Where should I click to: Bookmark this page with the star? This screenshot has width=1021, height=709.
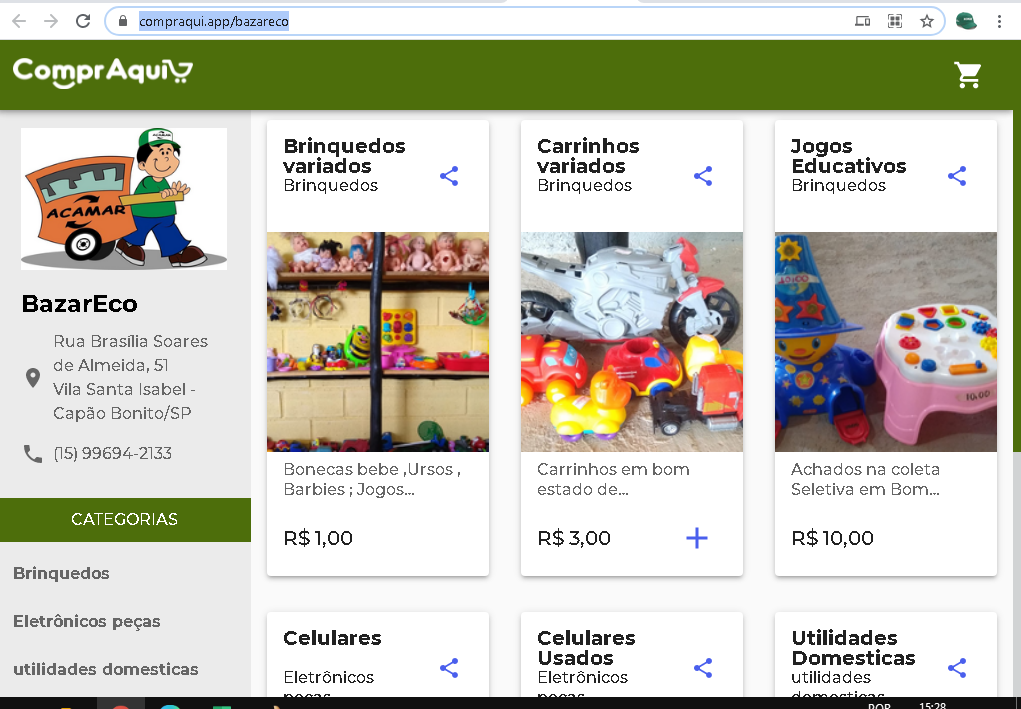coord(927,21)
